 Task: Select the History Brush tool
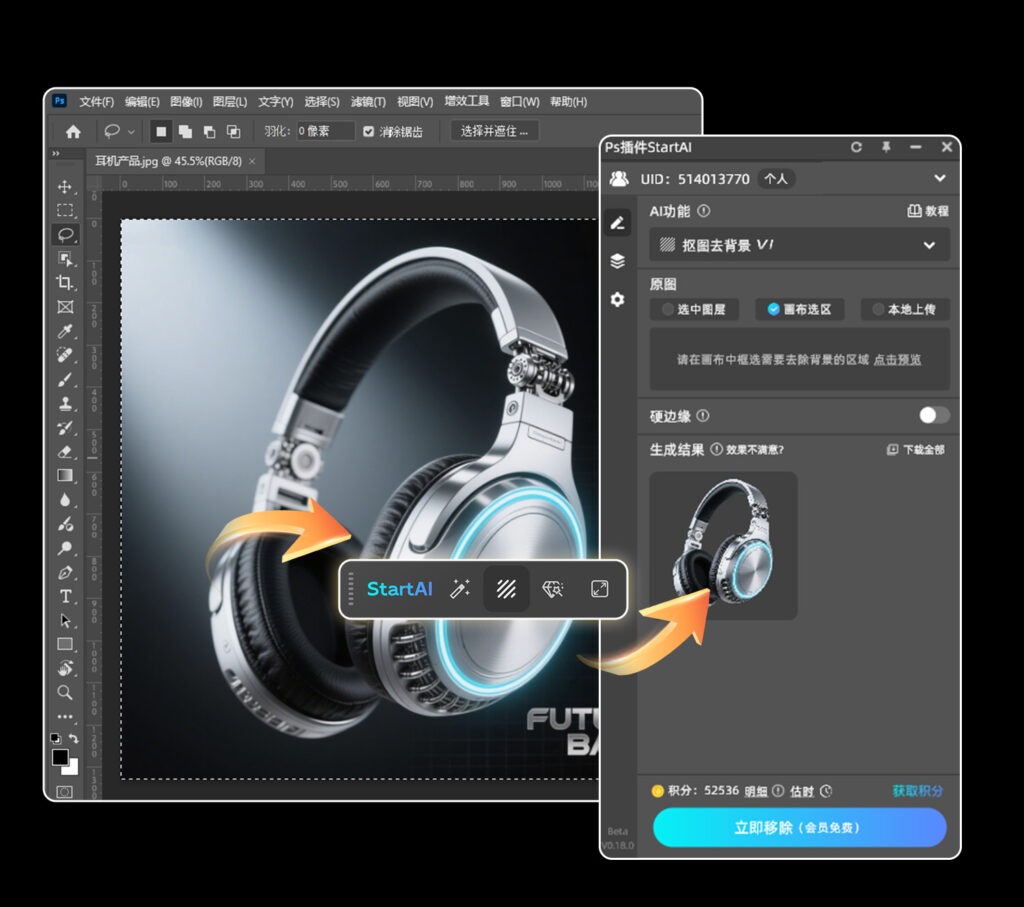pyautogui.click(x=65, y=428)
